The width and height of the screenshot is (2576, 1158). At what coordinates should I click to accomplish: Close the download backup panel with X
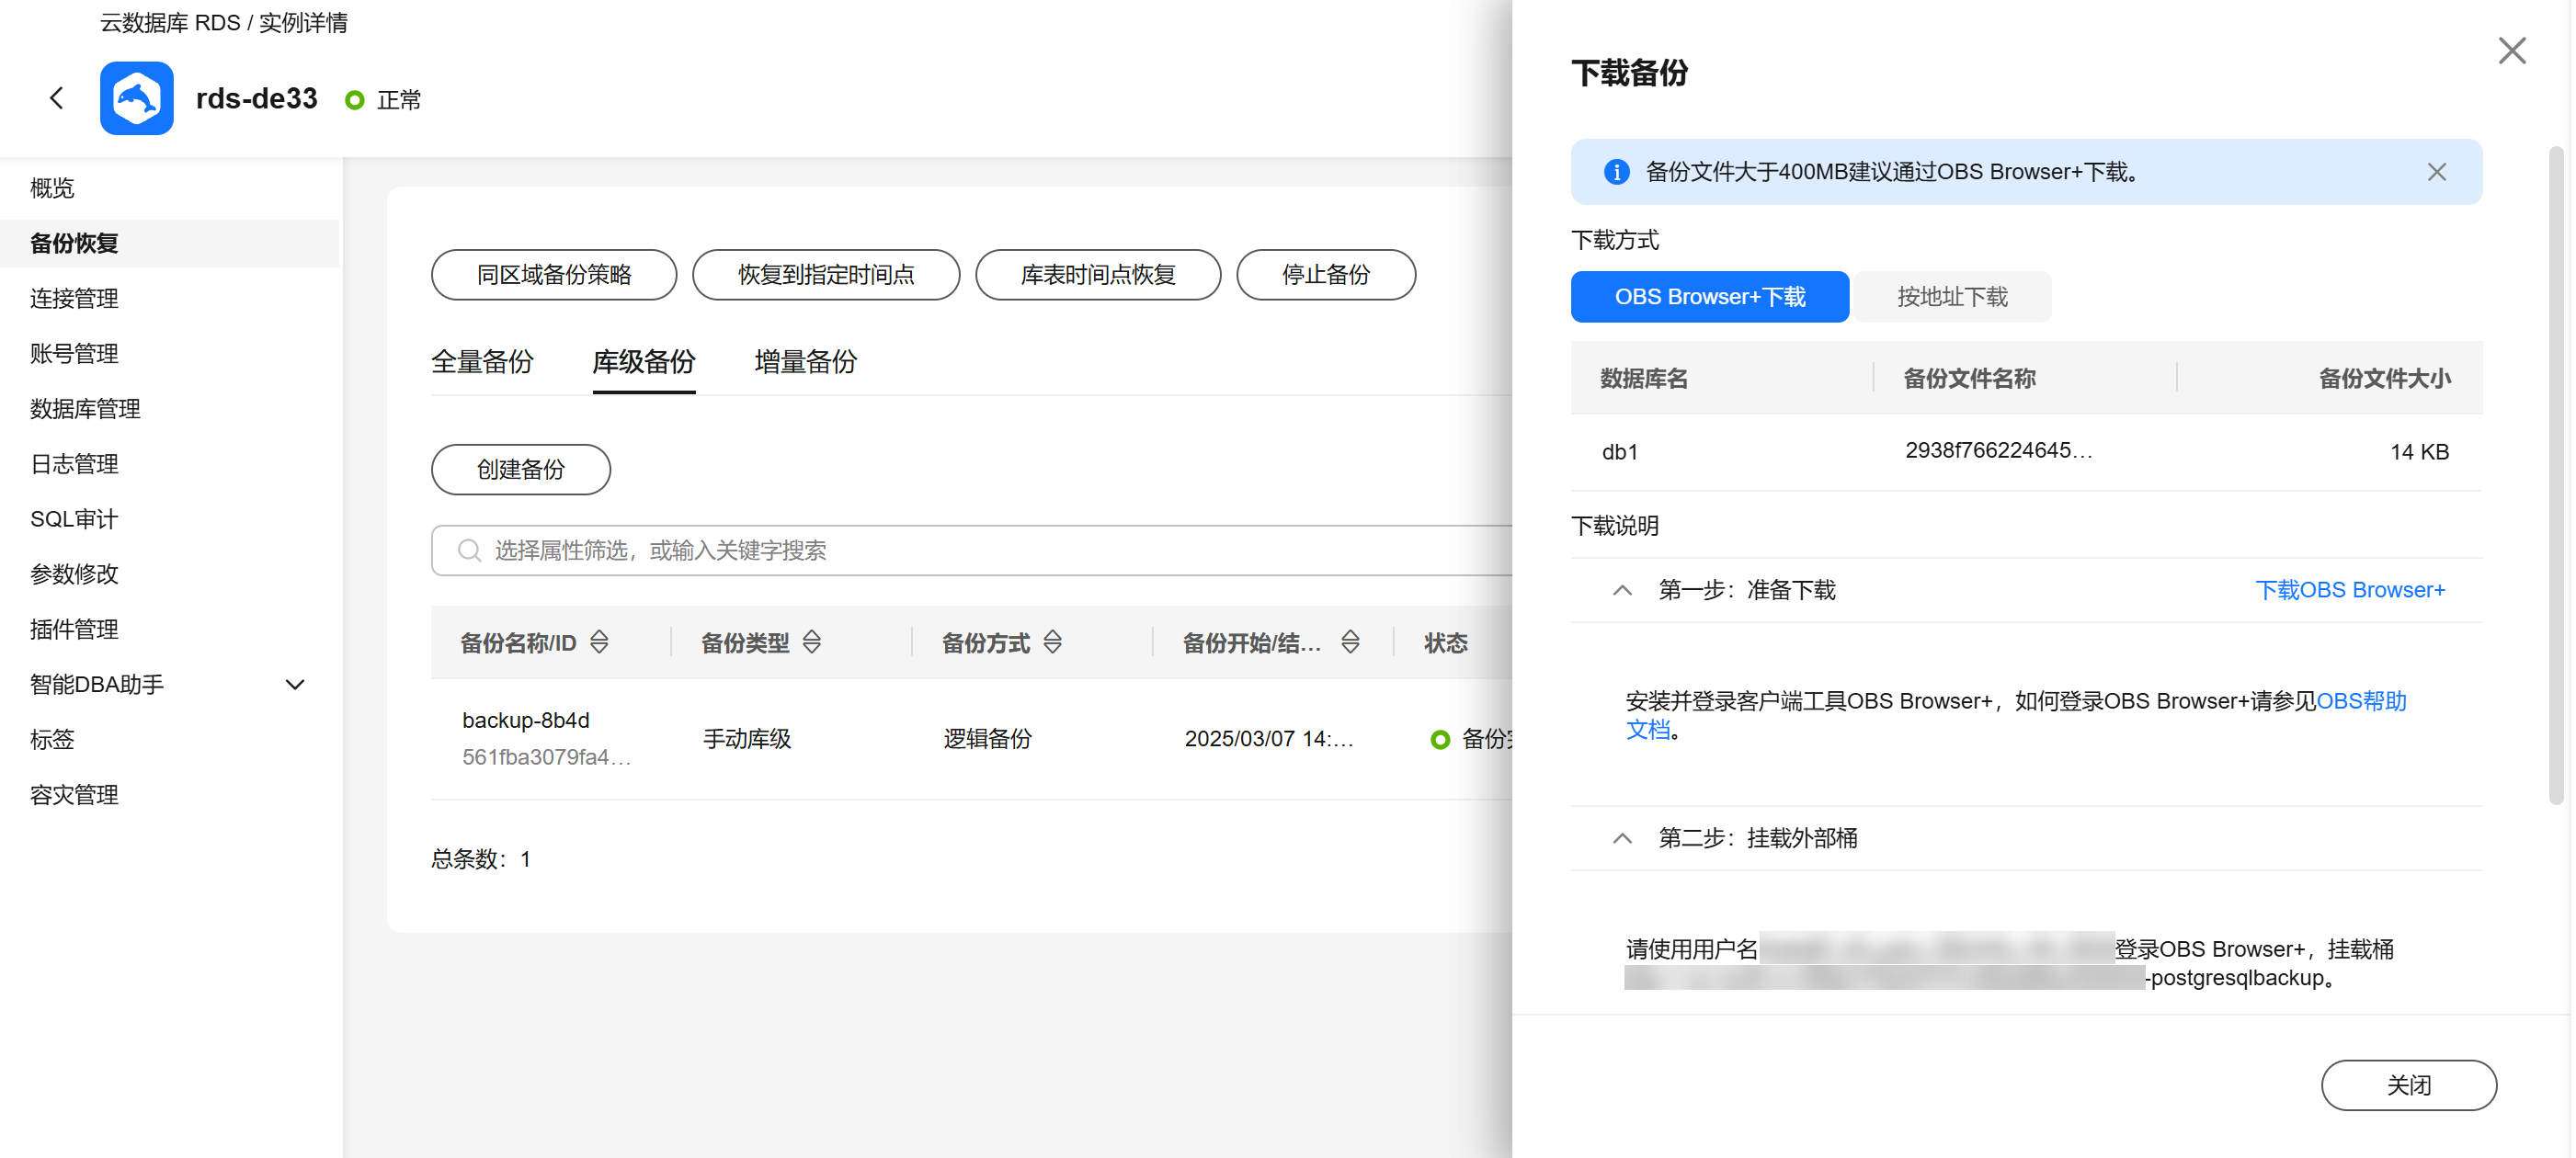click(2511, 51)
